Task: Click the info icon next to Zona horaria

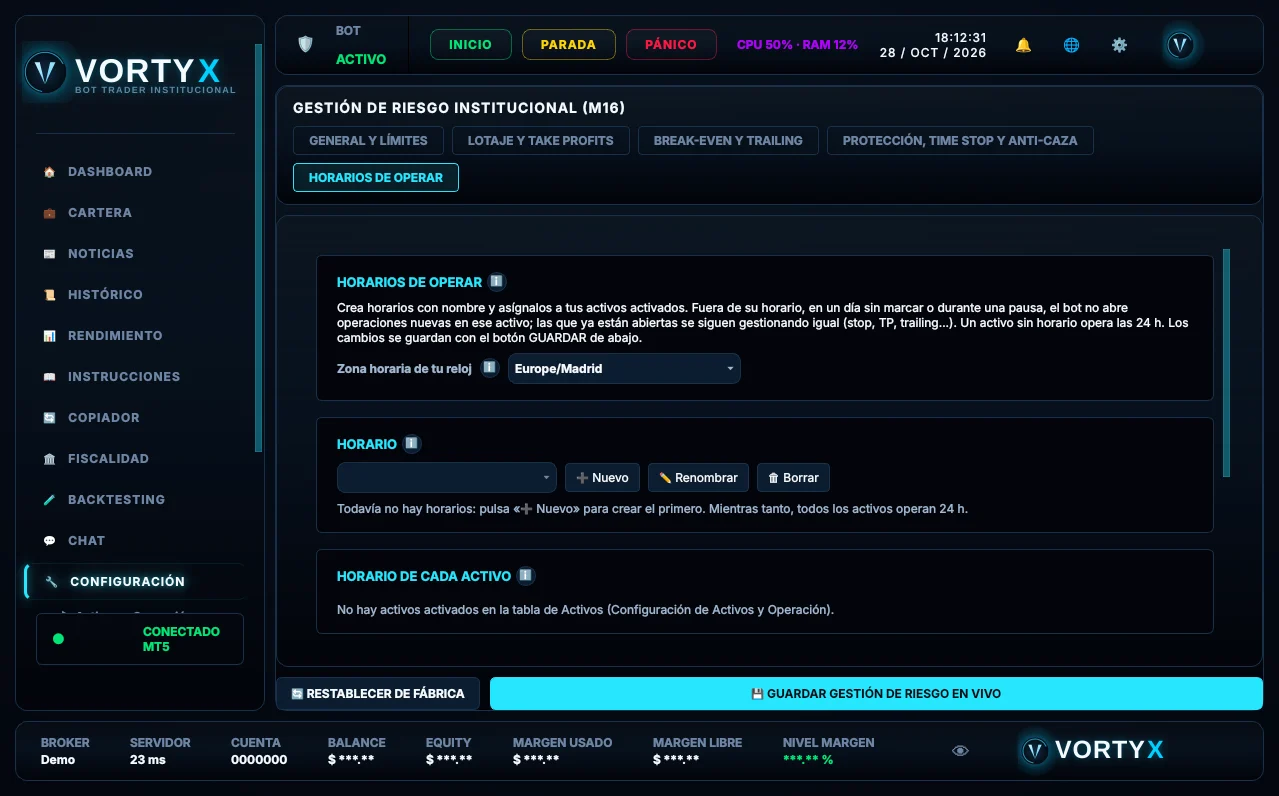Action: pos(489,368)
